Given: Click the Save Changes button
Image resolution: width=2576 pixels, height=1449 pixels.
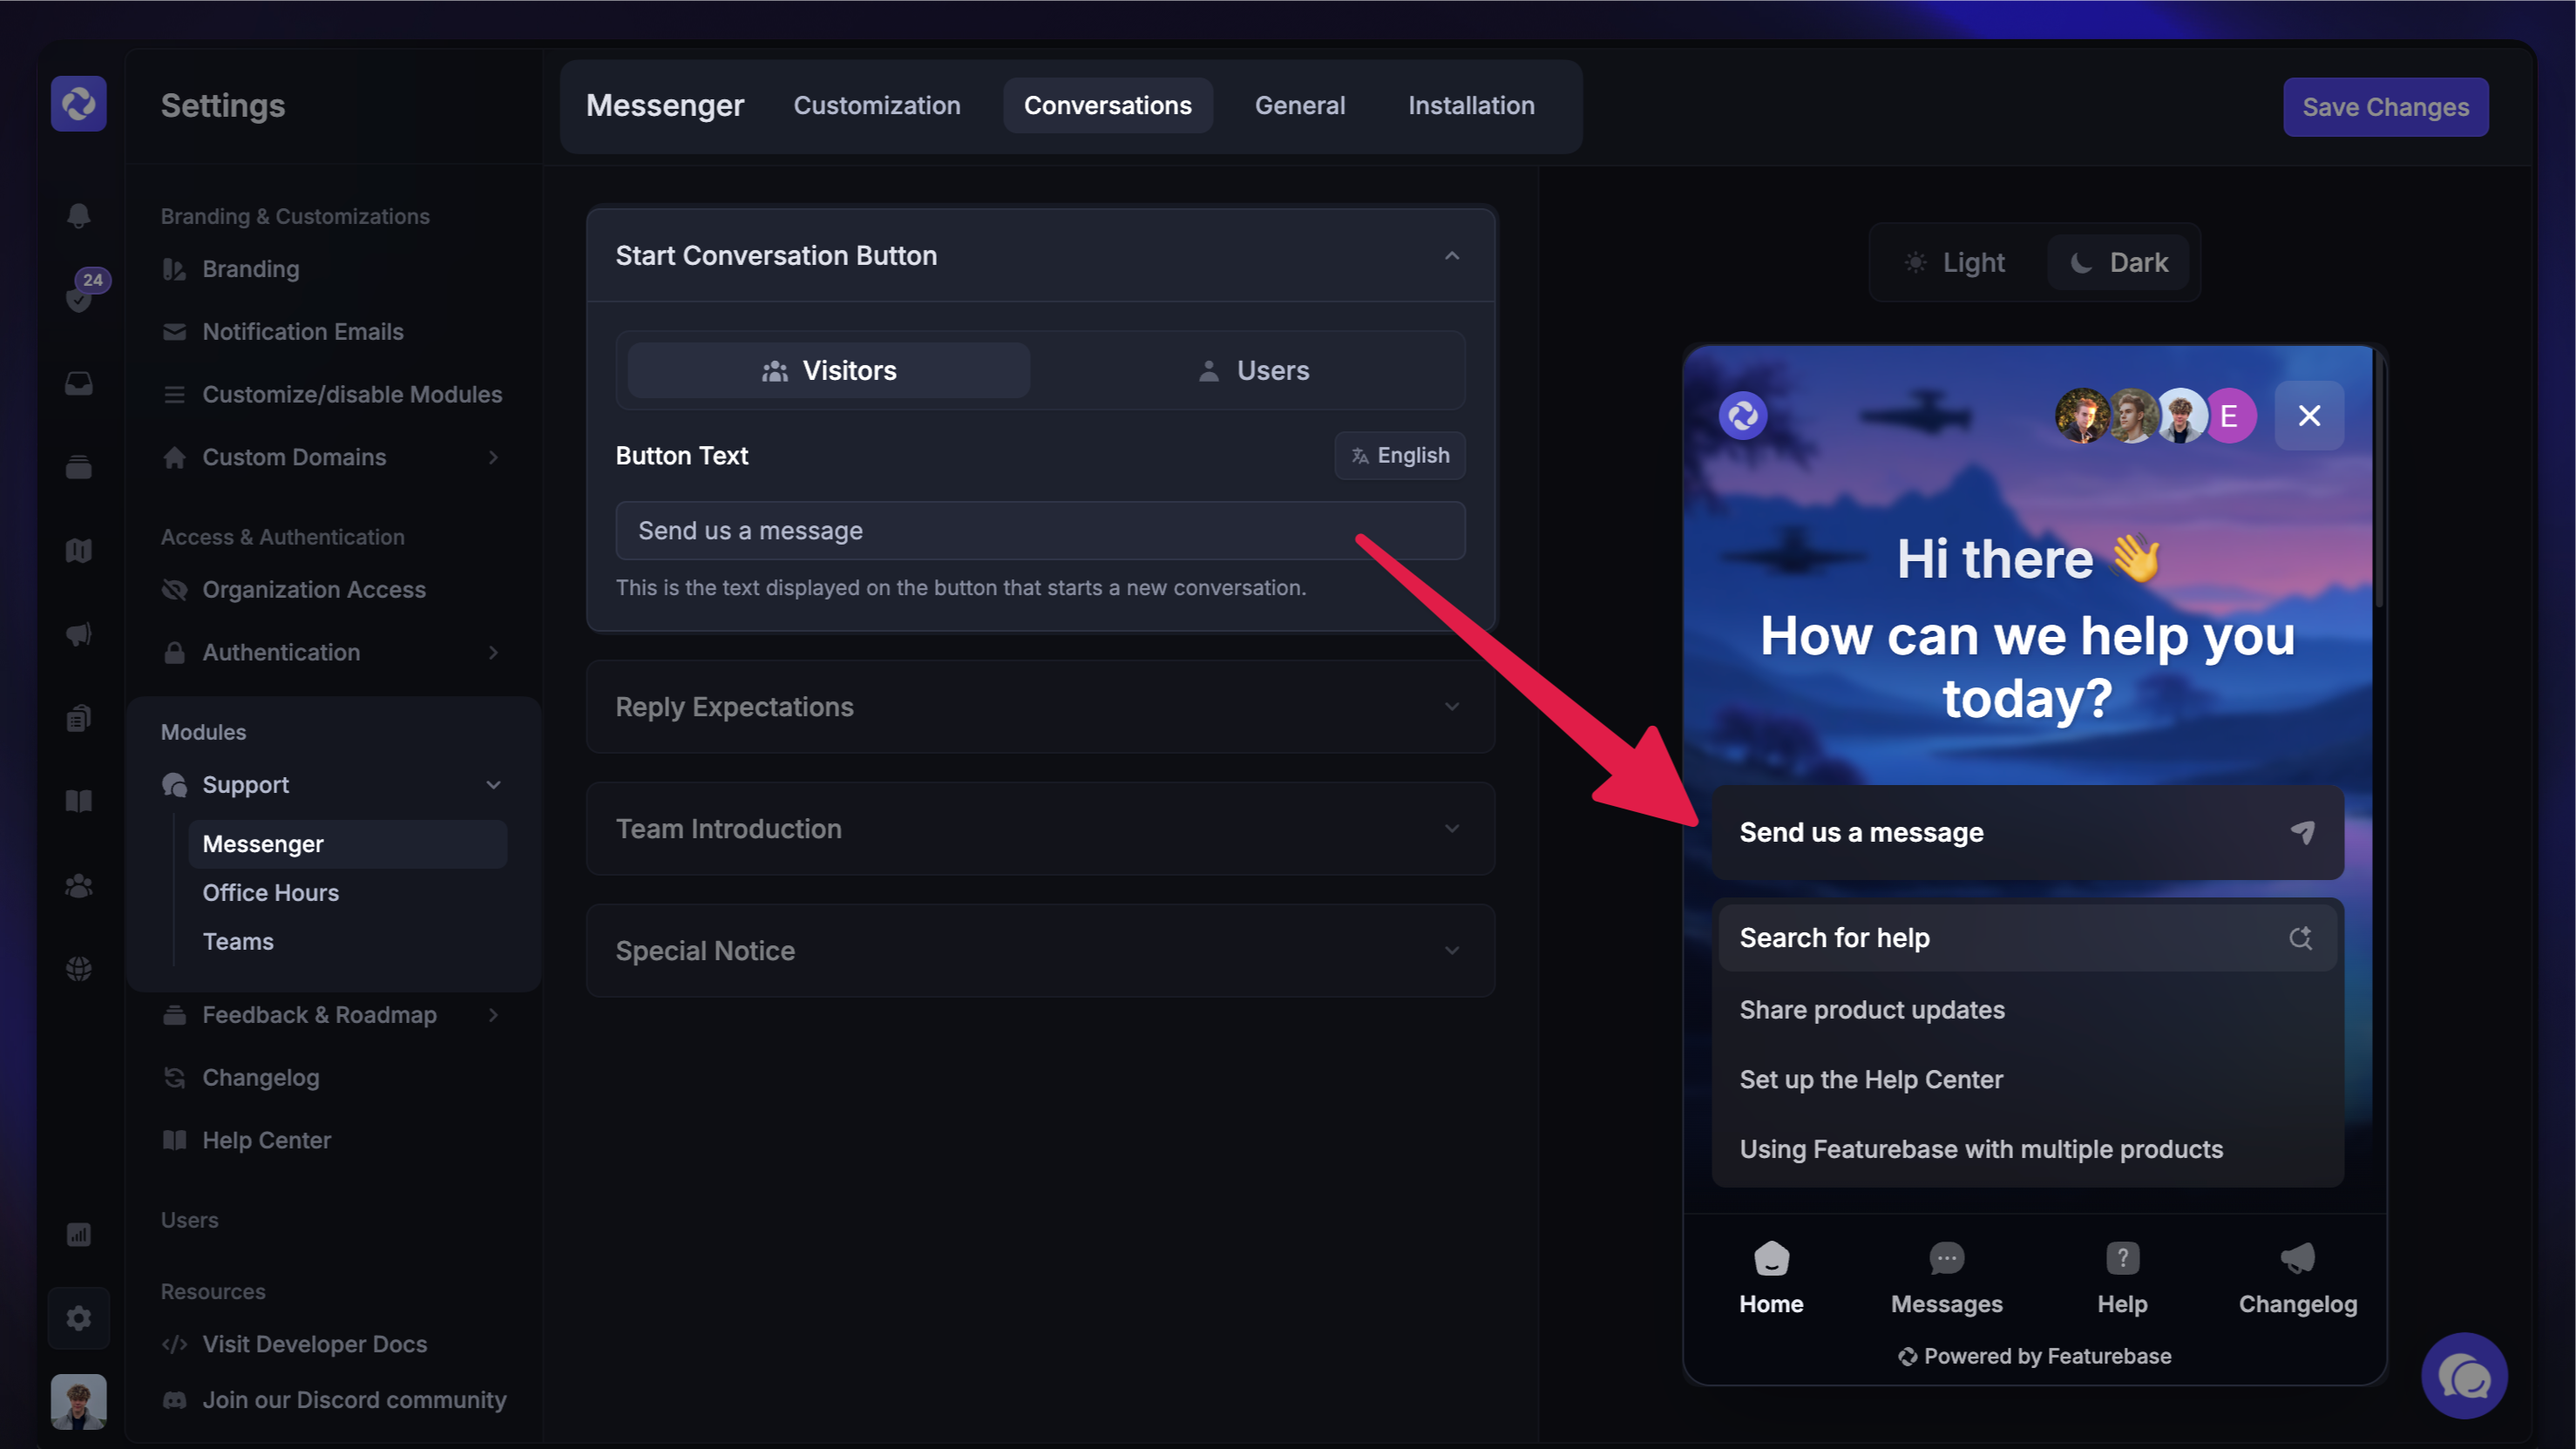Looking at the screenshot, I should pos(2385,107).
